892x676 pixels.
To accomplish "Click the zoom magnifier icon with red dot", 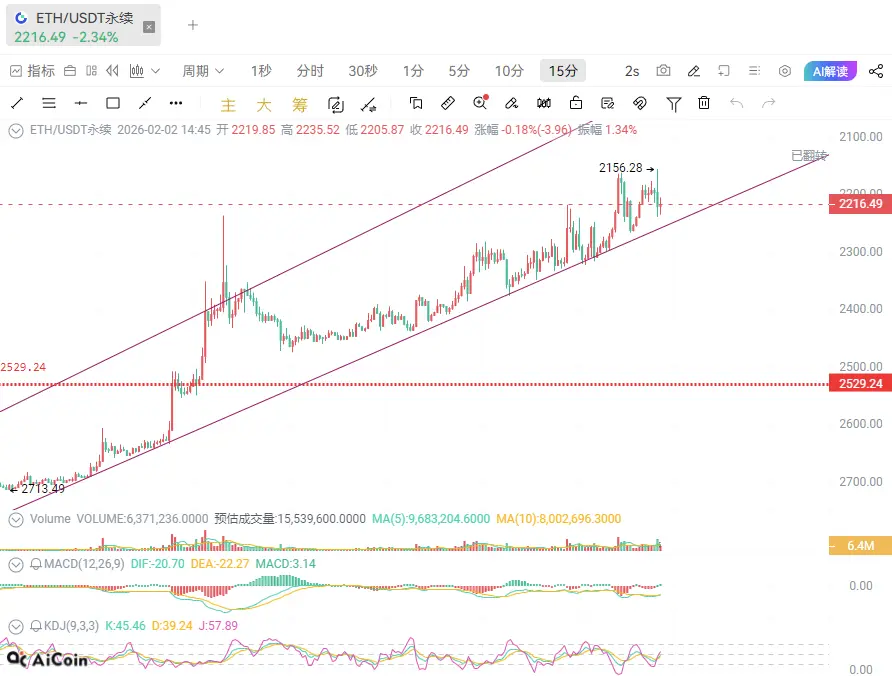I will pyautogui.click(x=481, y=102).
